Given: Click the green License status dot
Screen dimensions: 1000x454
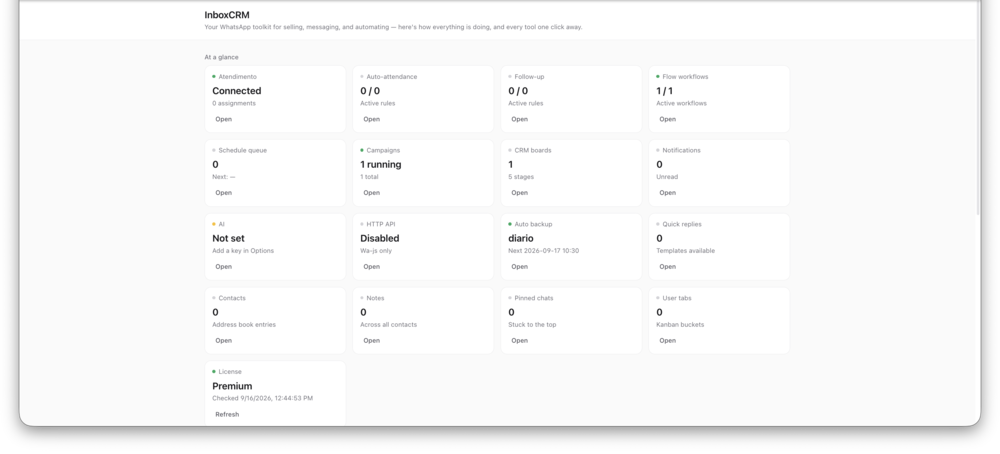Looking at the screenshot, I should tap(214, 372).
